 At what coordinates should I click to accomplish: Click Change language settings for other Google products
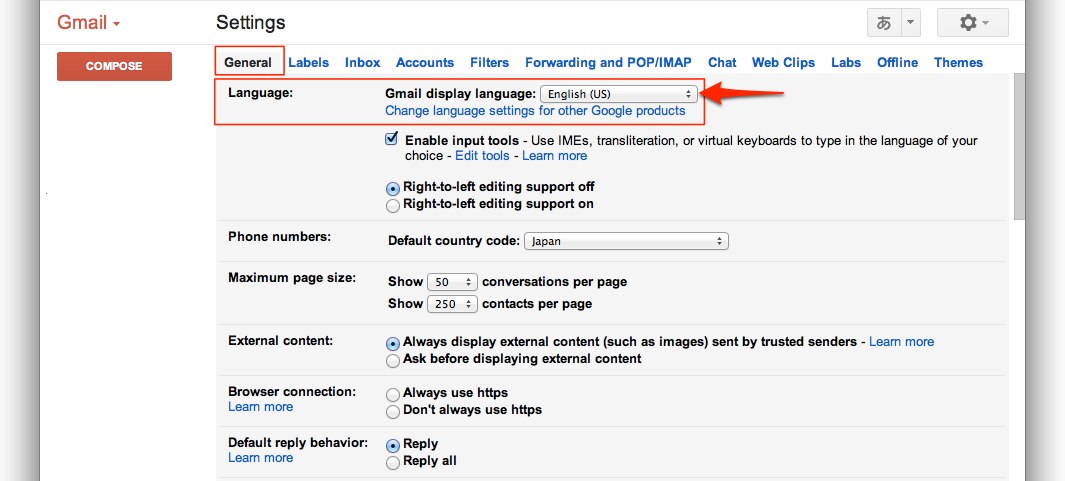[x=535, y=111]
